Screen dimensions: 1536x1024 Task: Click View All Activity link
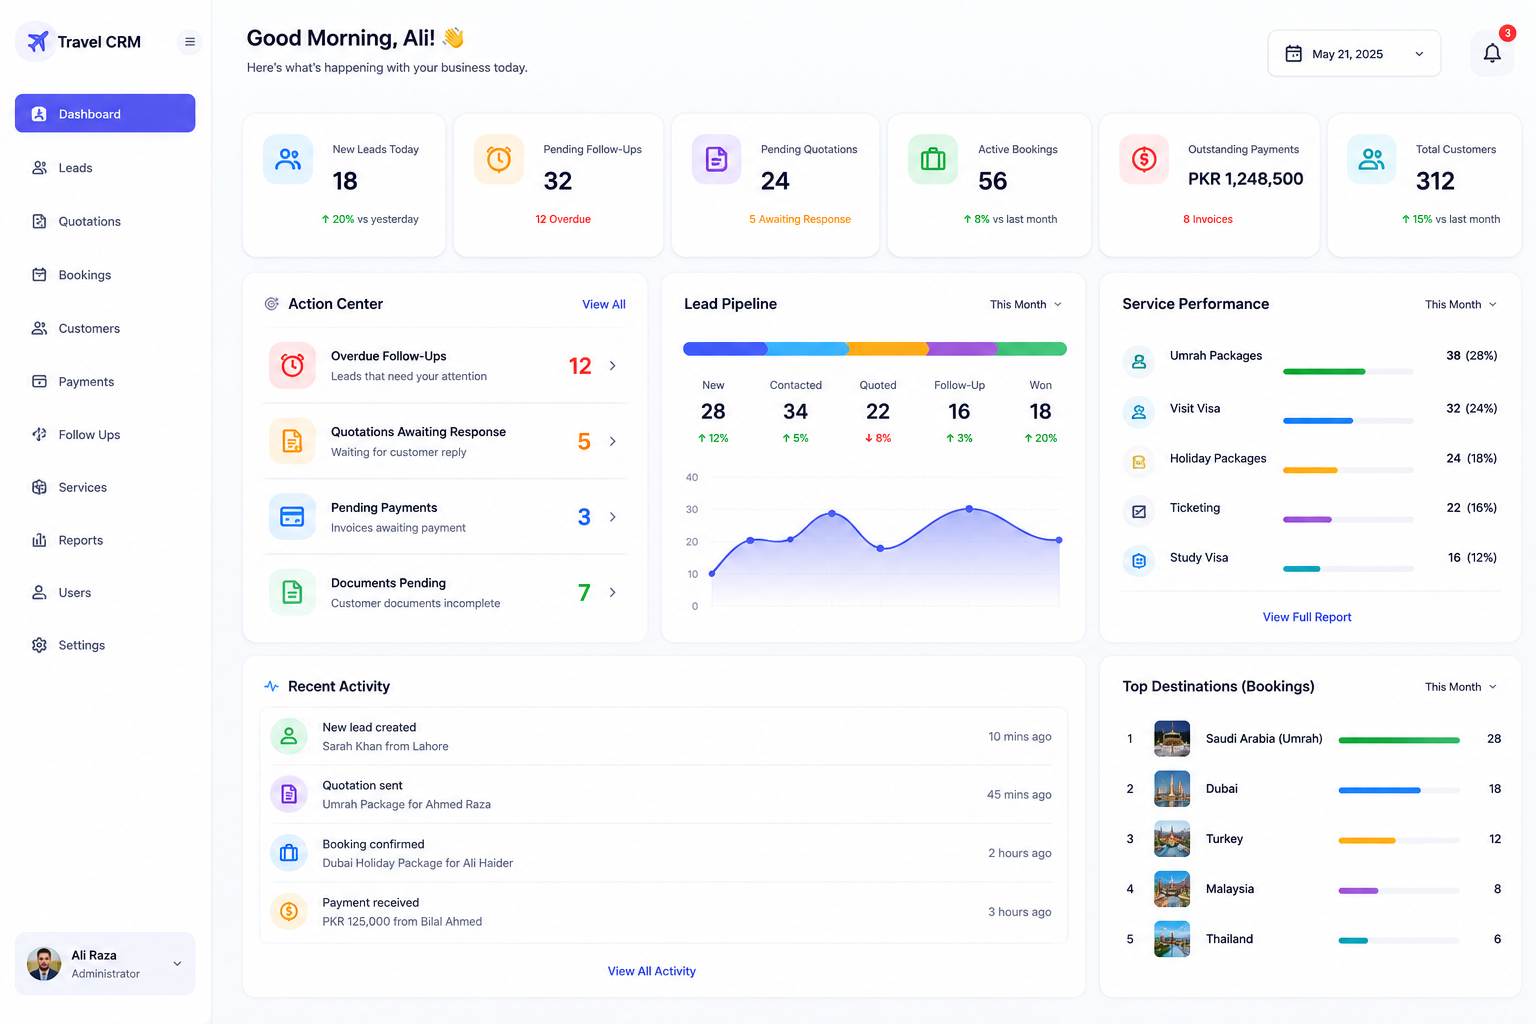click(x=652, y=971)
